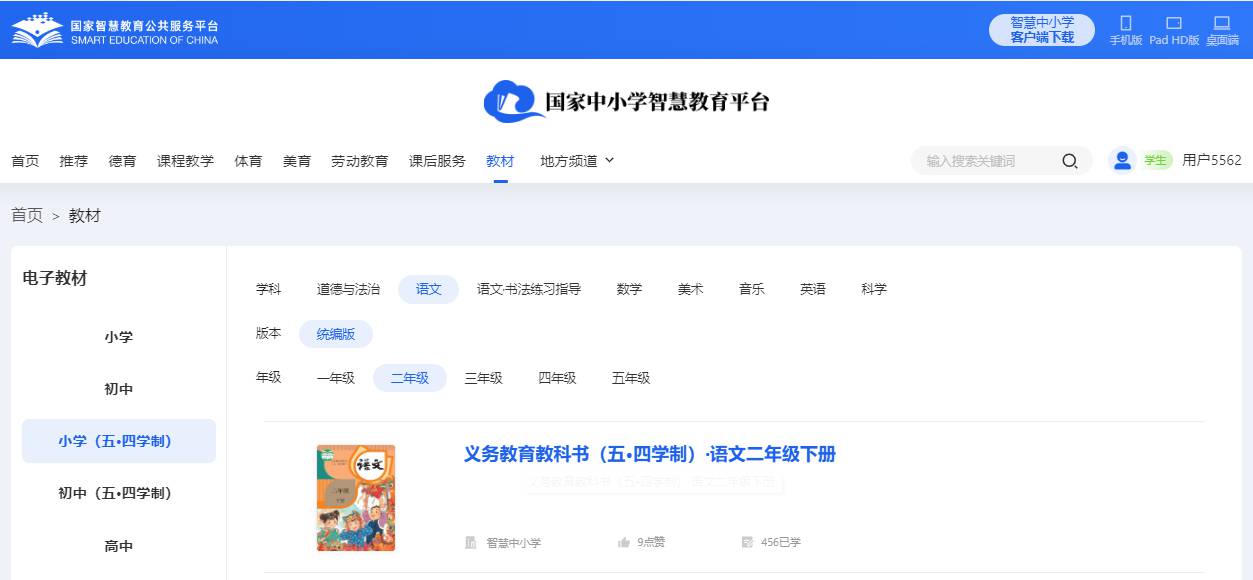Click the search magnifier icon
Image resolution: width=1253 pixels, height=580 pixels.
pyautogui.click(x=1070, y=161)
